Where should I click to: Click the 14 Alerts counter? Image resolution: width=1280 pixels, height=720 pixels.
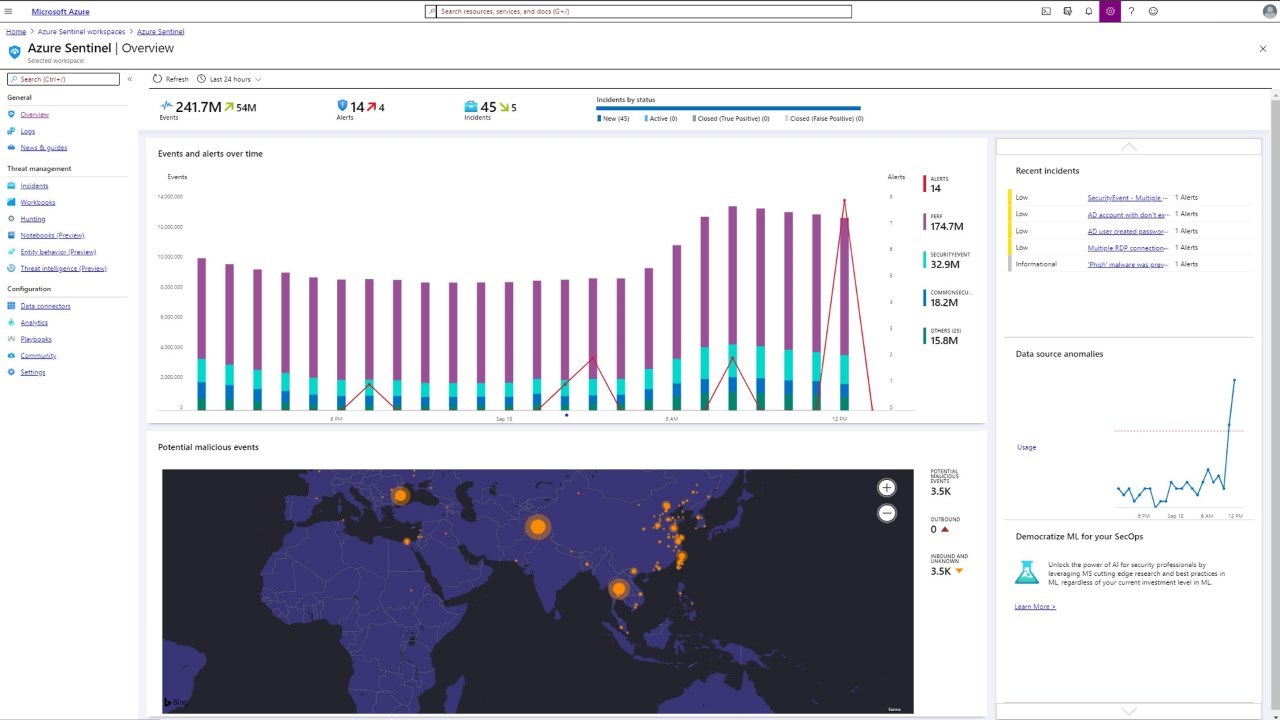(x=361, y=109)
